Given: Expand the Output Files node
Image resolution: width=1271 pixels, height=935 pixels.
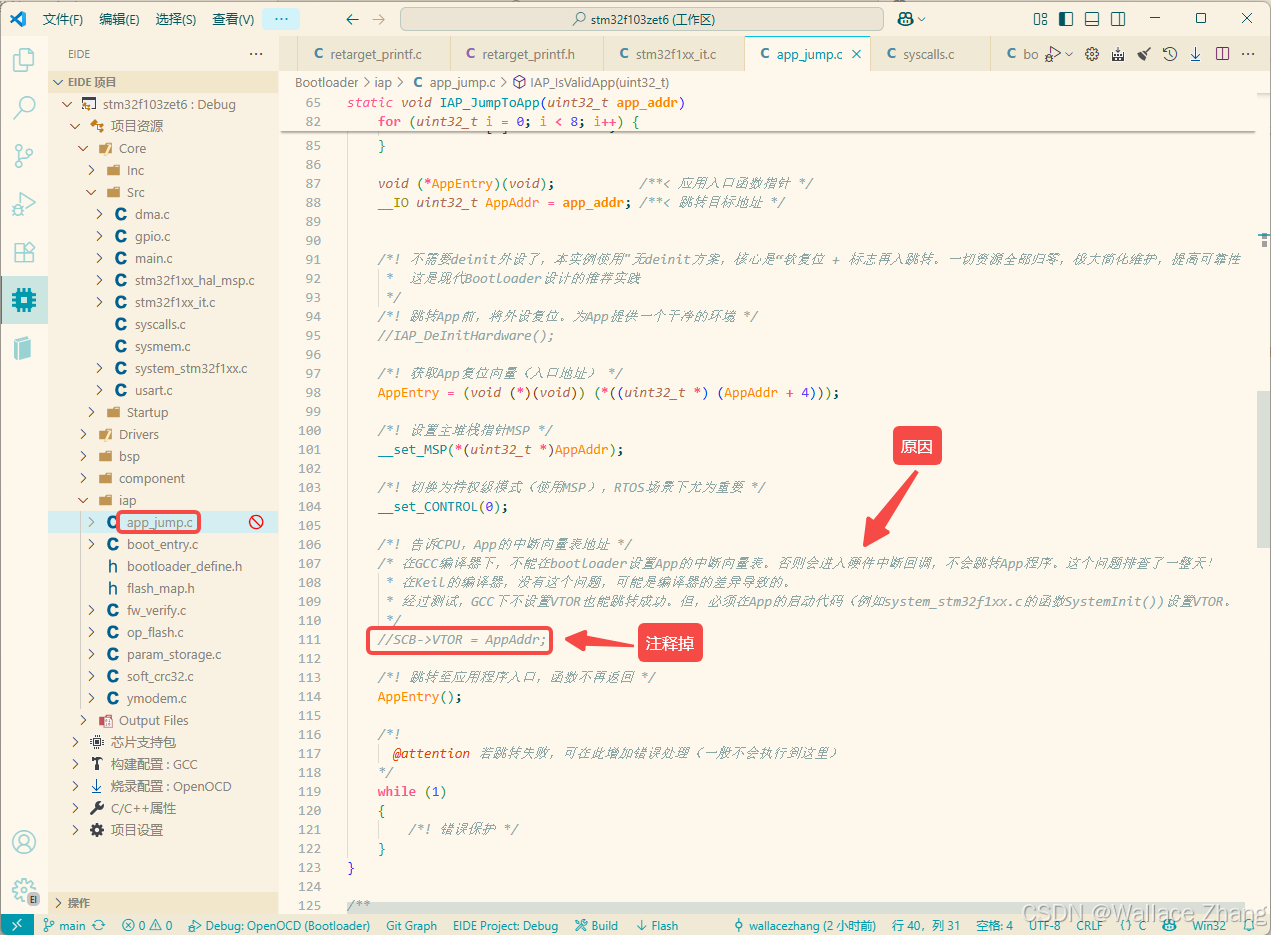Looking at the screenshot, I should [x=83, y=720].
